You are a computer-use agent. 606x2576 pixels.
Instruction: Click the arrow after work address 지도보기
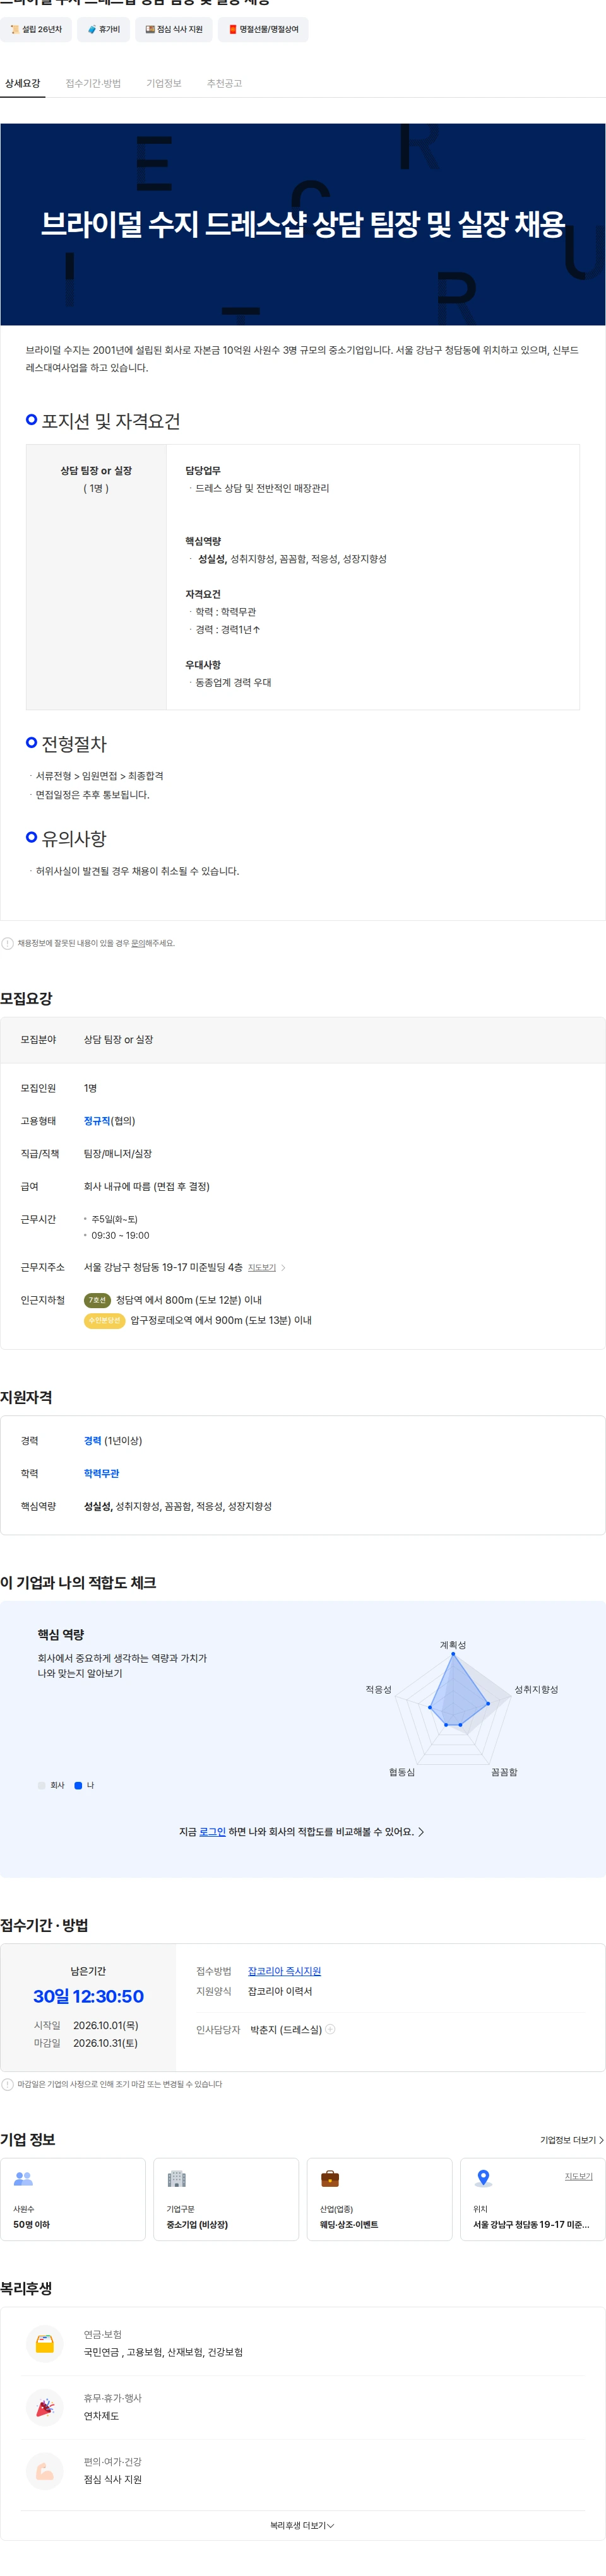283,1268
